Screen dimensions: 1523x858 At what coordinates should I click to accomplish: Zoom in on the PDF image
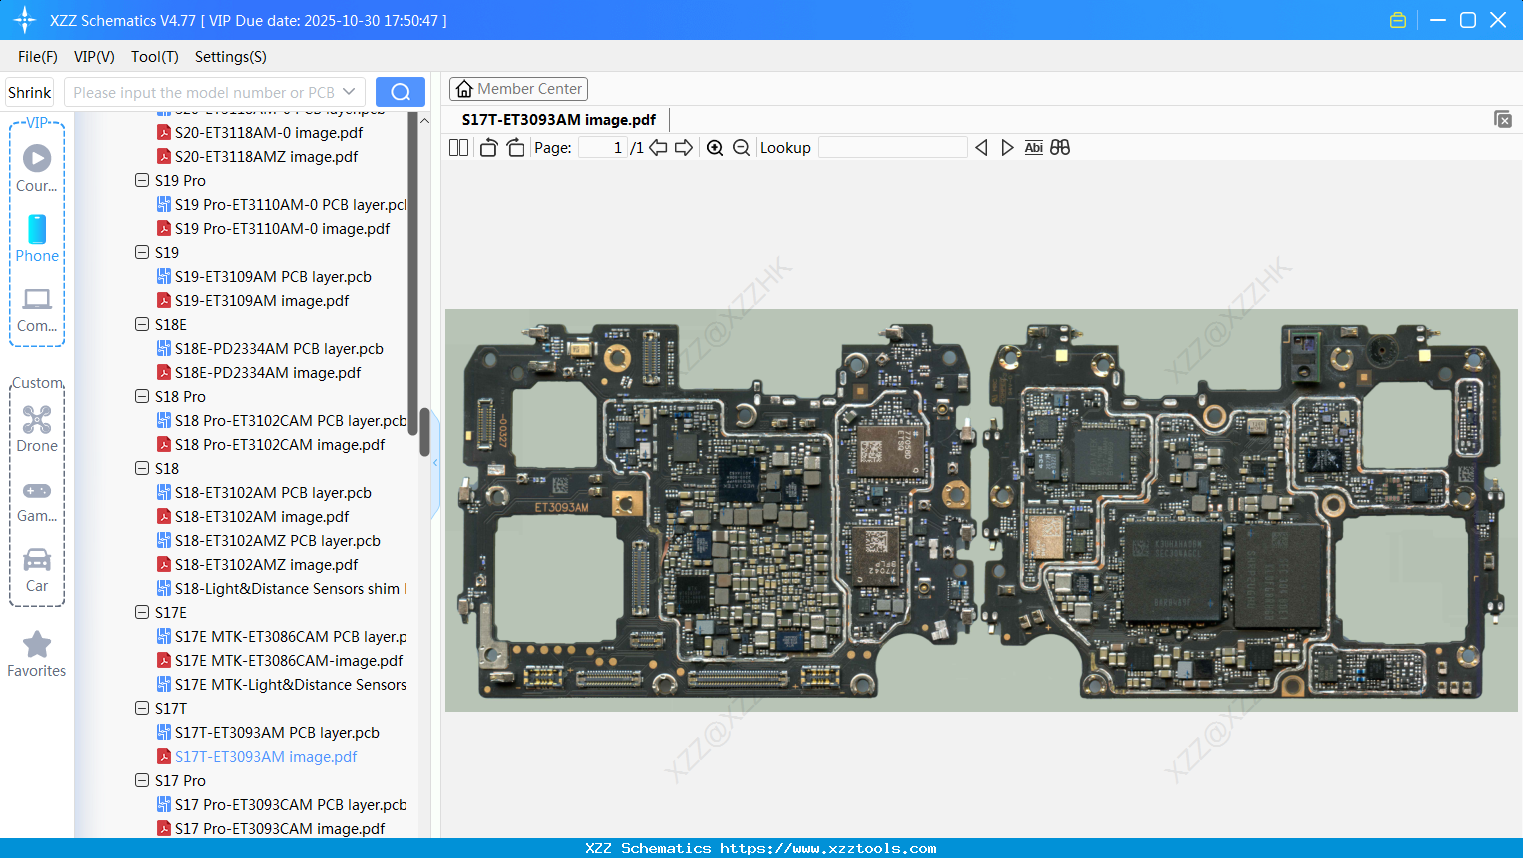[x=715, y=147]
